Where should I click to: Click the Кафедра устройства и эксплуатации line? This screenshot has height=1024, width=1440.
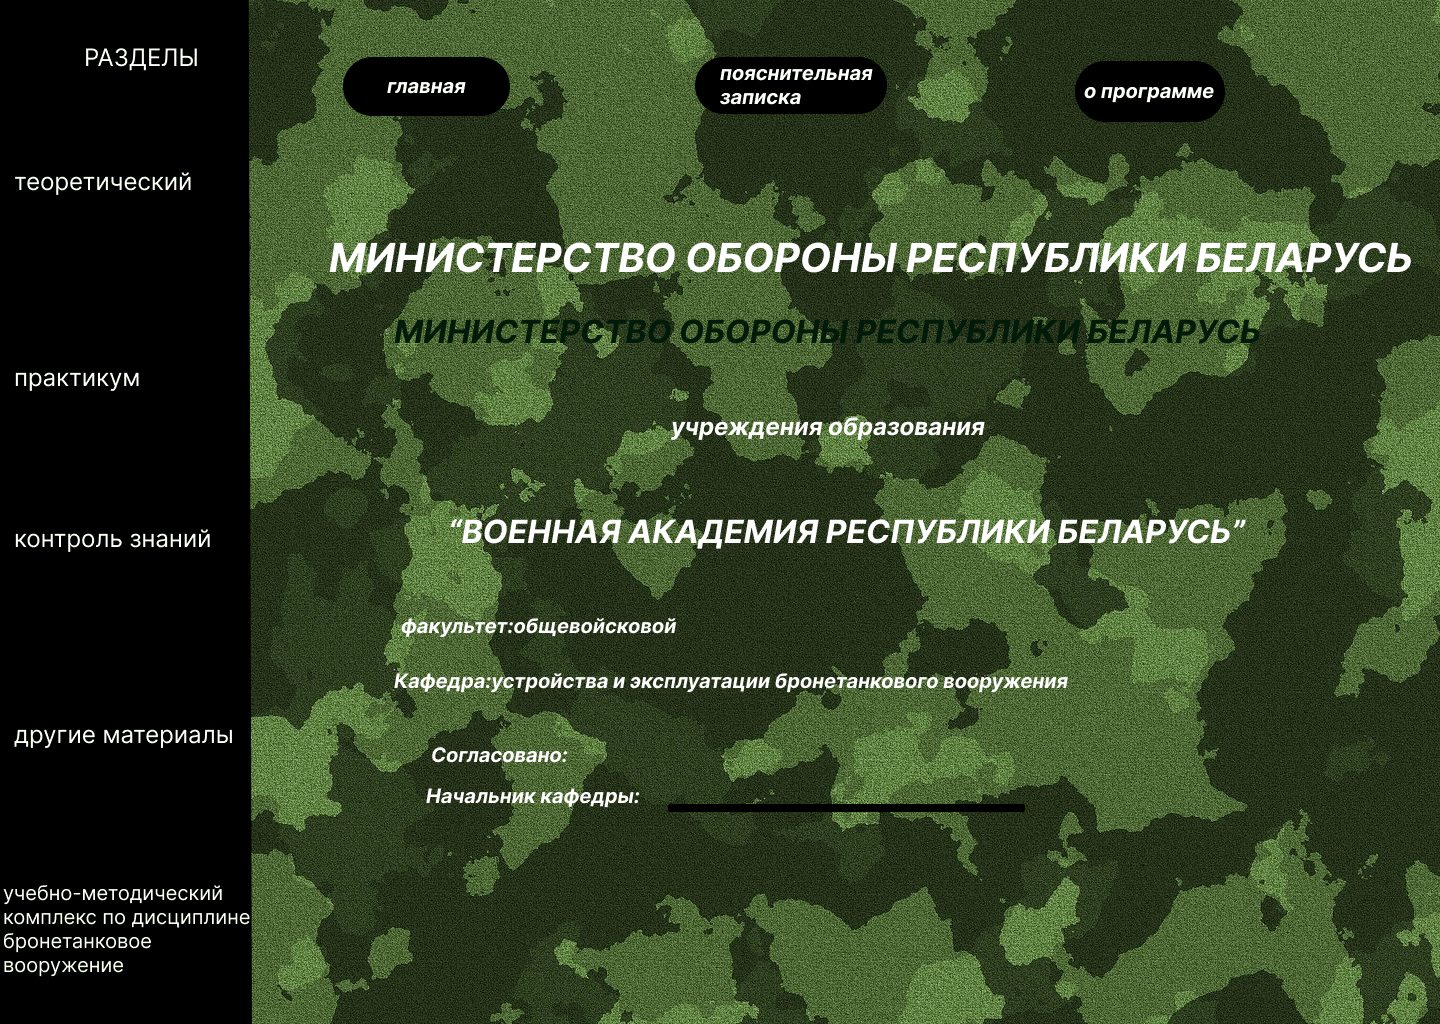point(731,681)
